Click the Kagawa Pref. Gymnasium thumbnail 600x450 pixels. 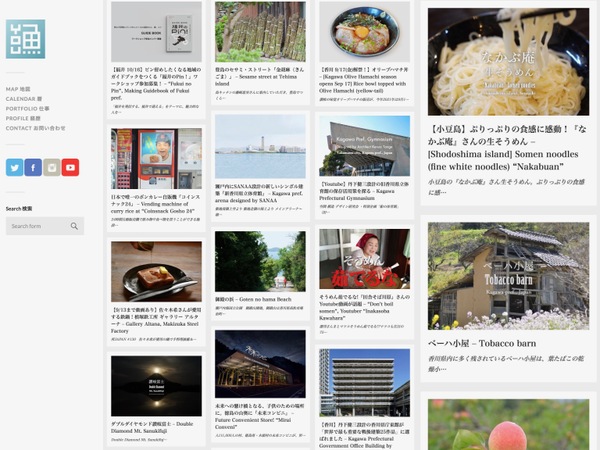point(364,146)
